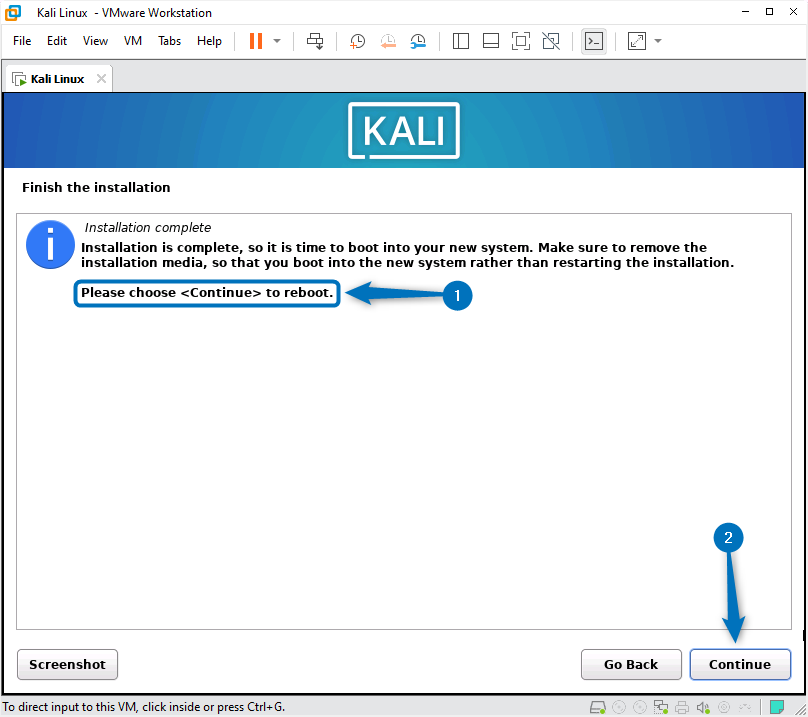Image resolution: width=808 pixels, height=717 pixels.
Task: Open the pause button dropdown menu
Action: (x=276, y=41)
